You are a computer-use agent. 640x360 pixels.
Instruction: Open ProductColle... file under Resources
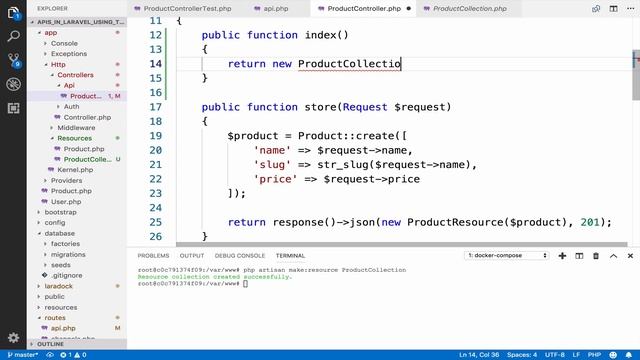click(x=87, y=159)
